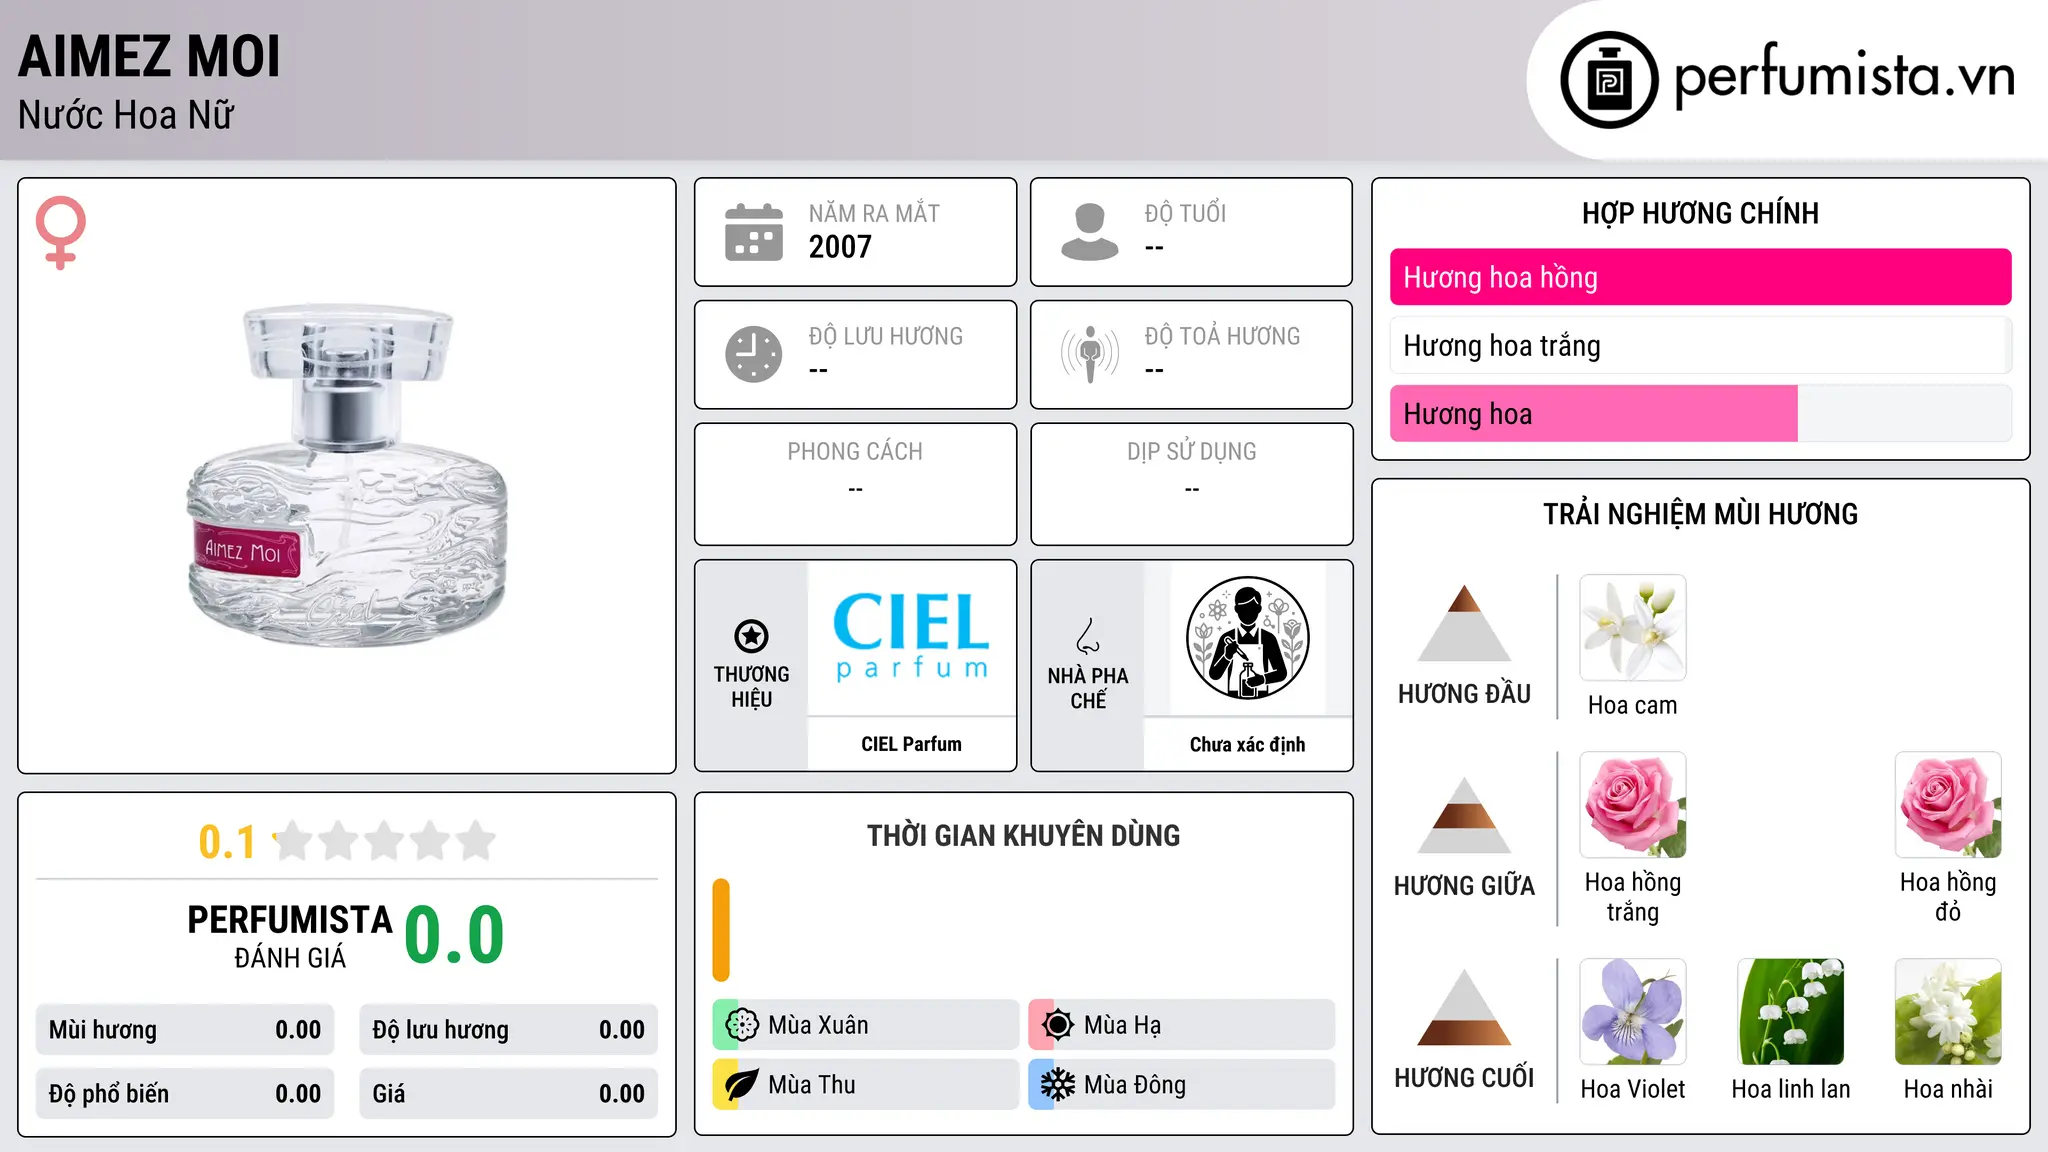This screenshot has height=1152, width=2048.
Task: Click the Nhà pha chế label
Action: point(1088,688)
